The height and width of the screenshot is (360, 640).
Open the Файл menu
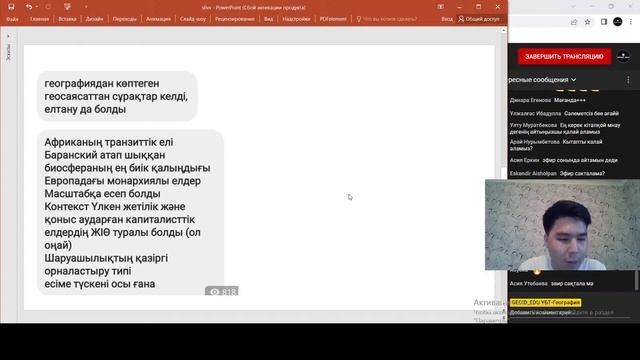12,19
